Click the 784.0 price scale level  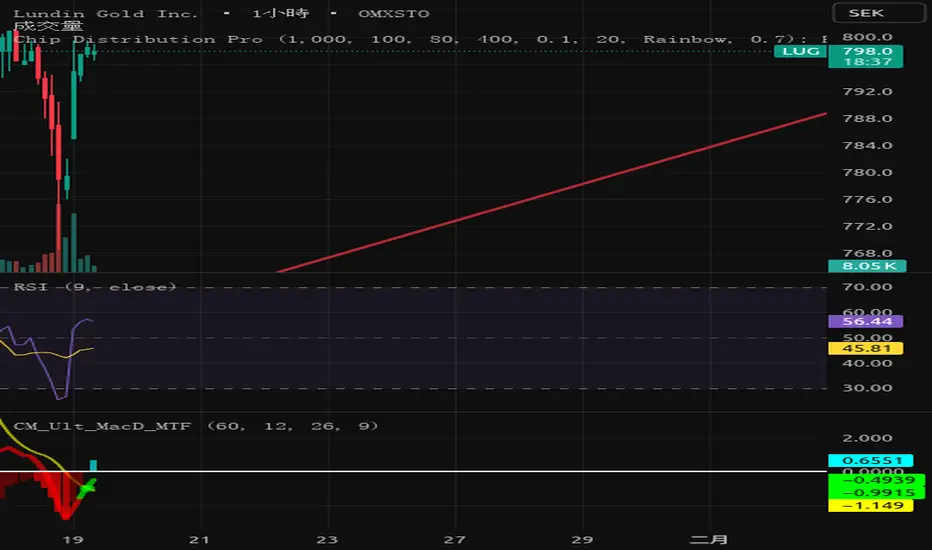click(867, 146)
